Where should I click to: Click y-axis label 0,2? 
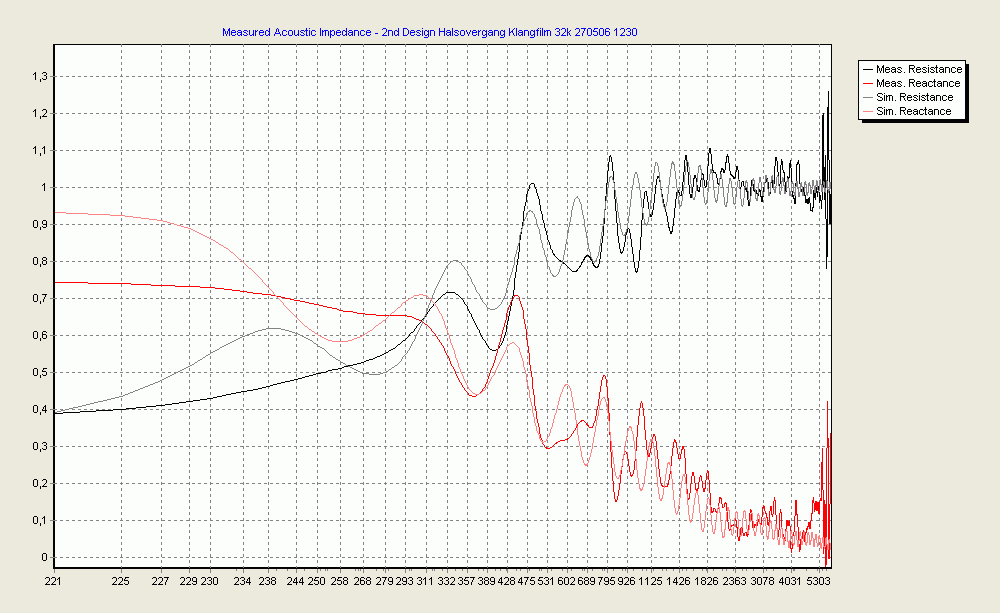click(40, 484)
